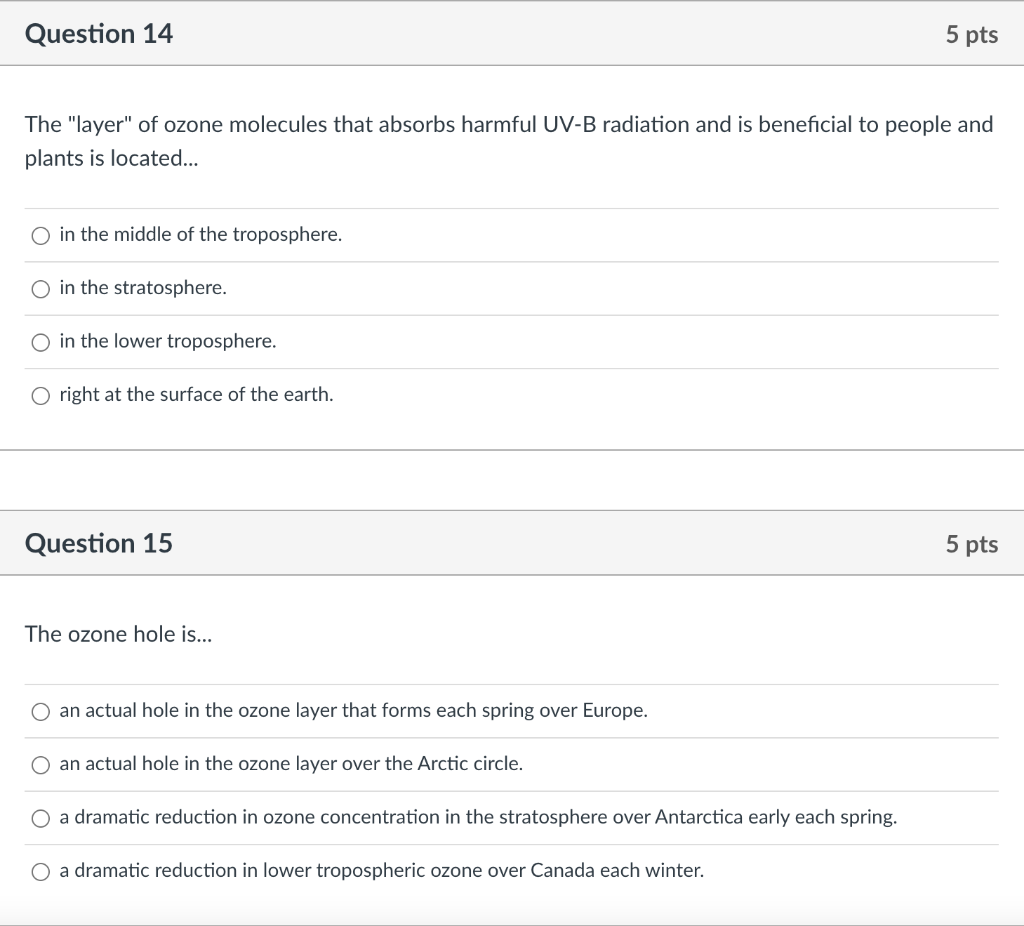This screenshot has height=926, width=1024.
Task: Pick 'right at the surface of the earth' radio
Action: (x=40, y=396)
